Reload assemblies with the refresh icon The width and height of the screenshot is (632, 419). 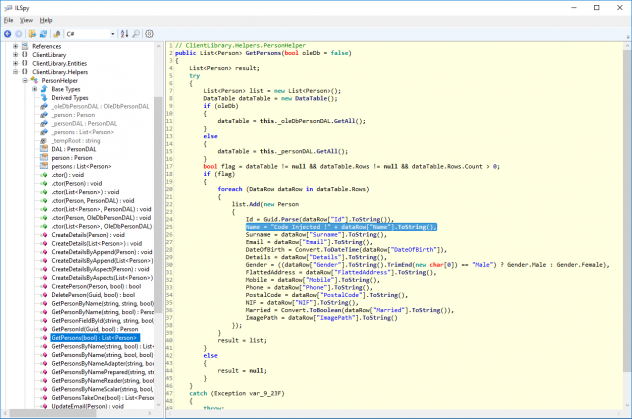pos(43,34)
